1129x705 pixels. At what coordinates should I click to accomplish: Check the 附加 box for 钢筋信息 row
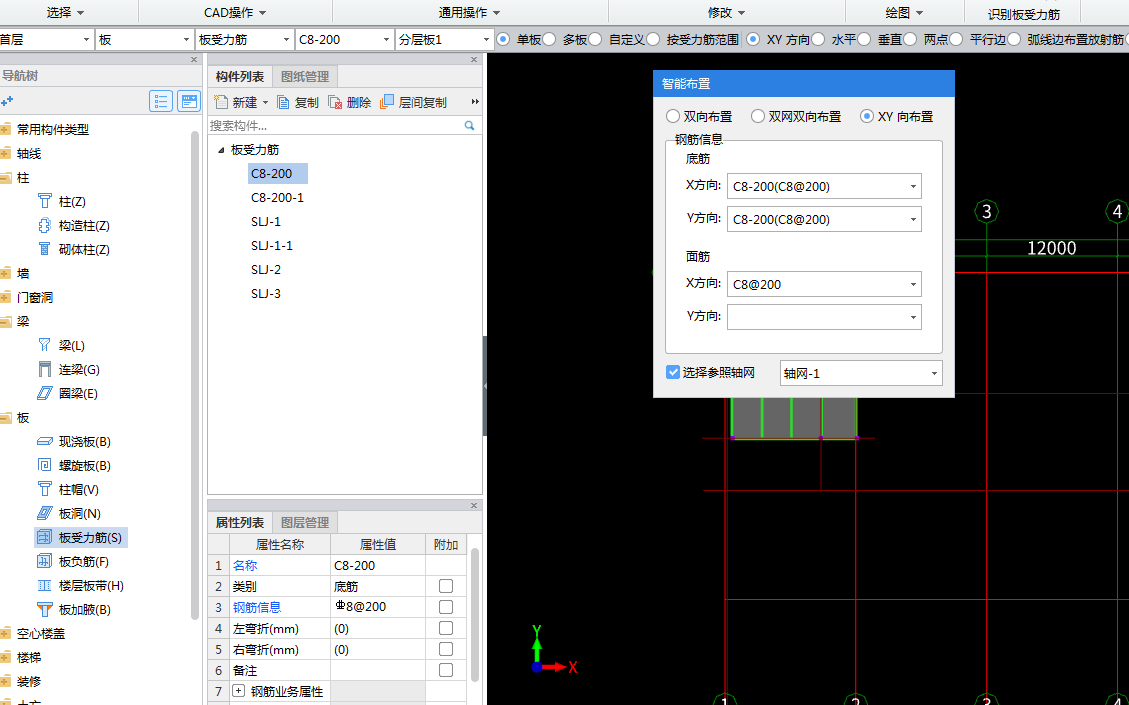click(x=446, y=607)
